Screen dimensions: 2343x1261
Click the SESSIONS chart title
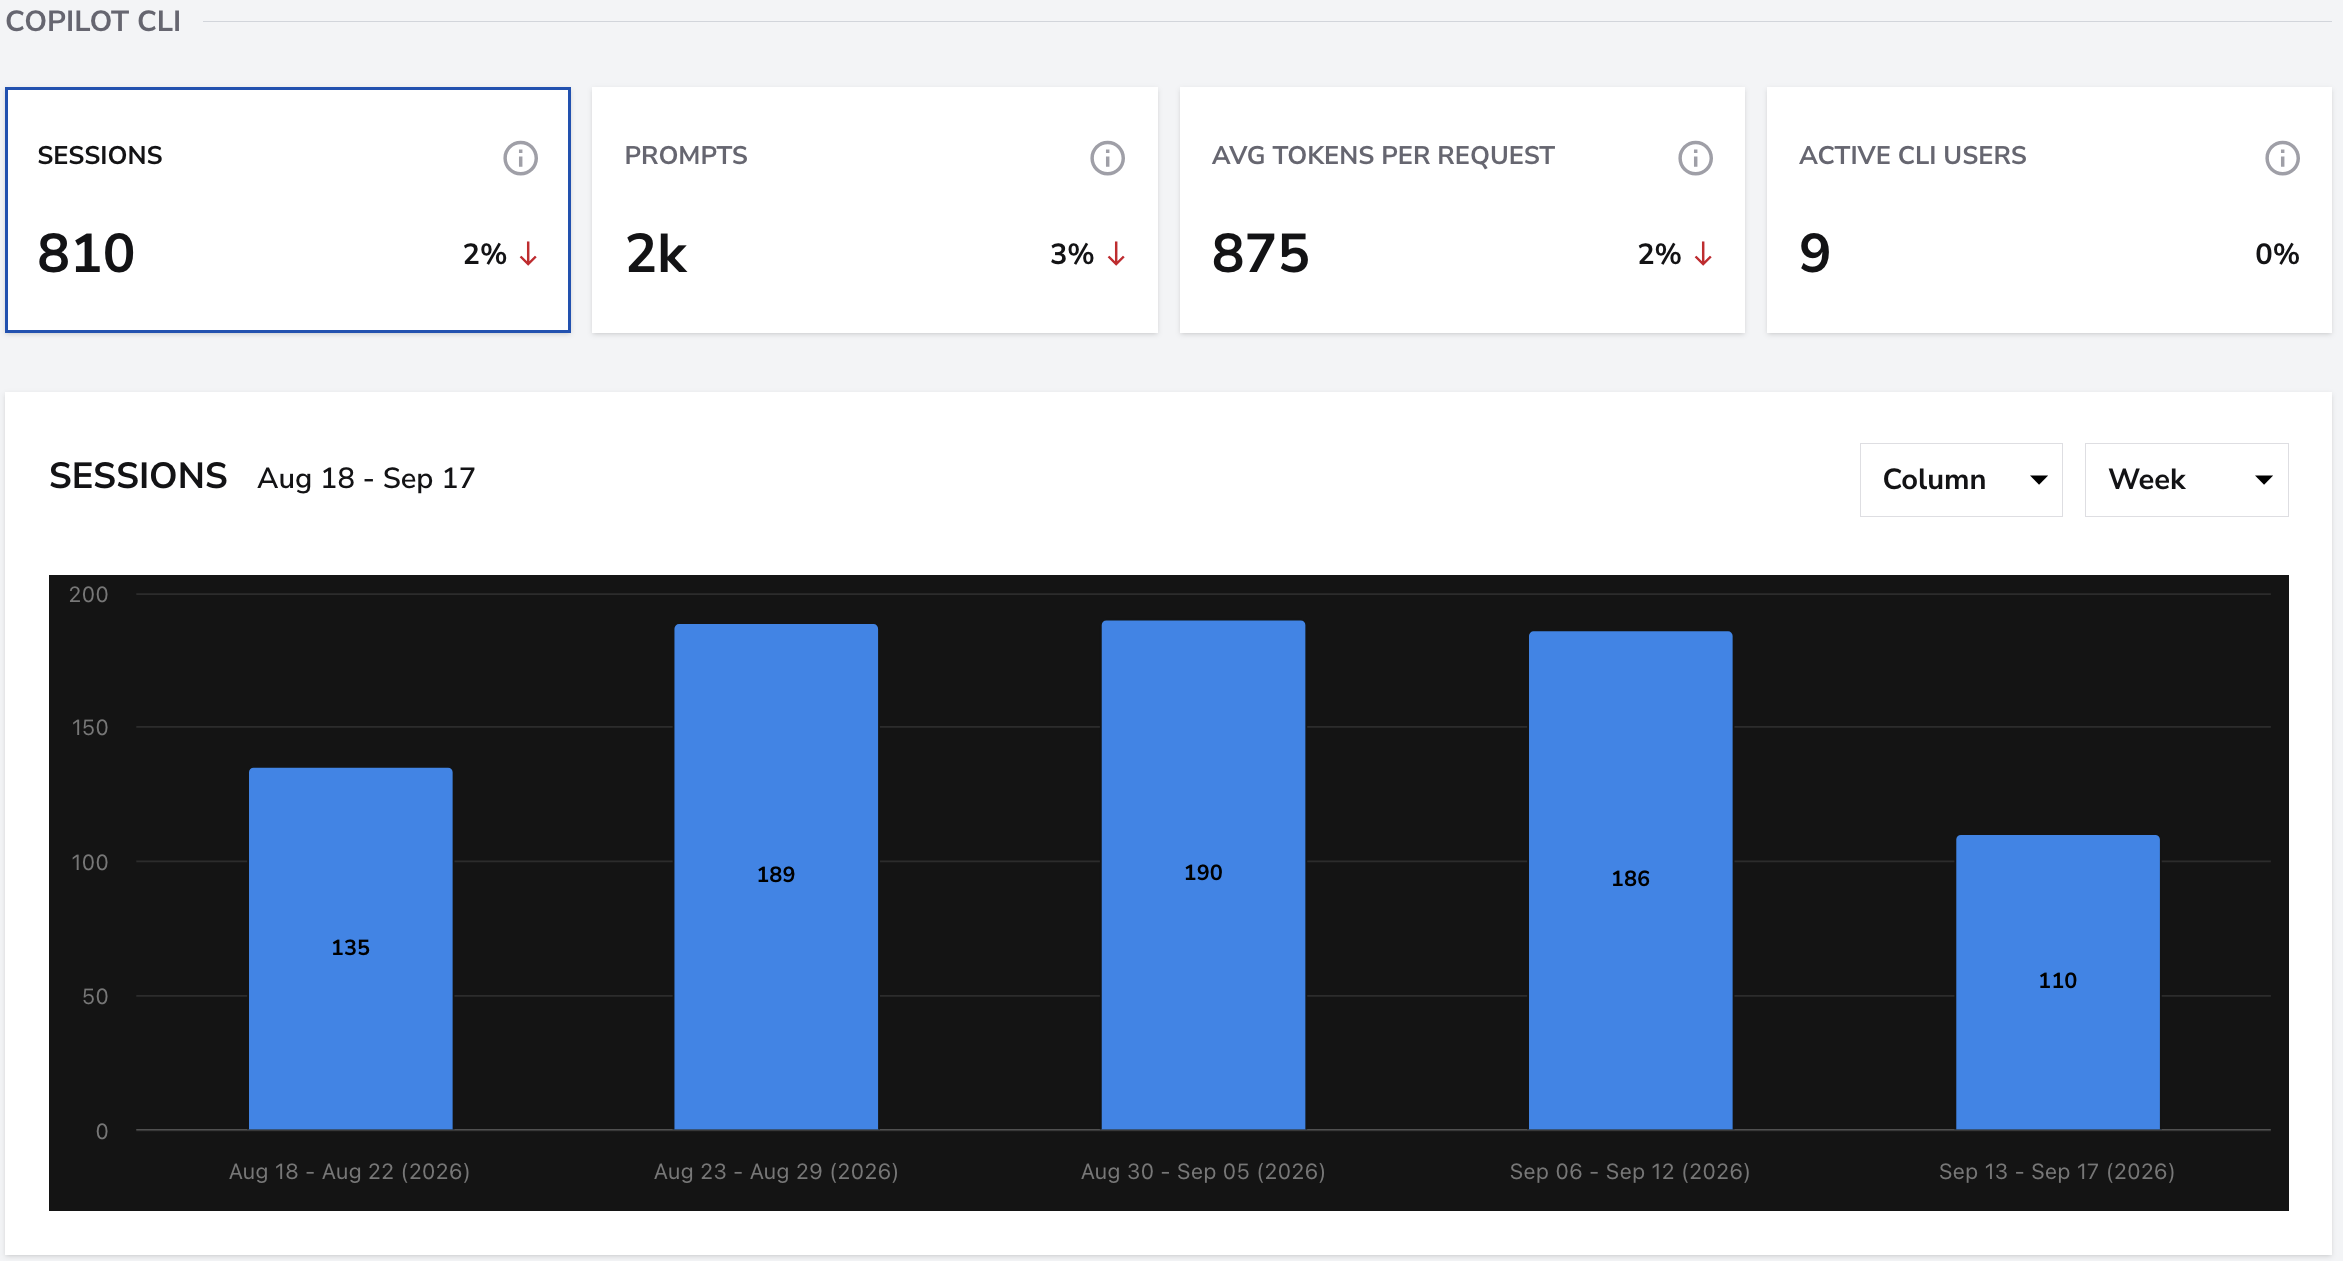click(x=138, y=476)
